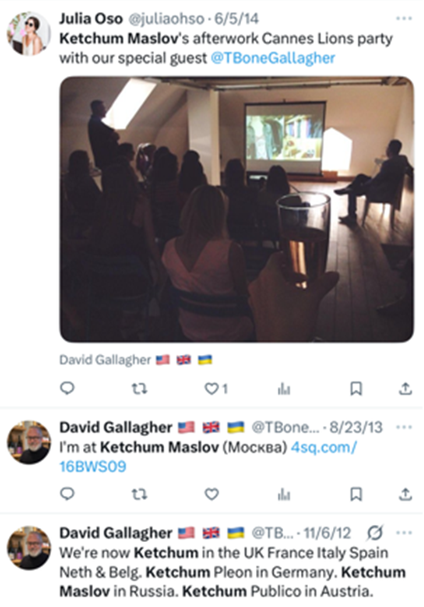Bookmark the 8/23/13 David Gallagher tweet
424x607 pixels.
coord(356,494)
